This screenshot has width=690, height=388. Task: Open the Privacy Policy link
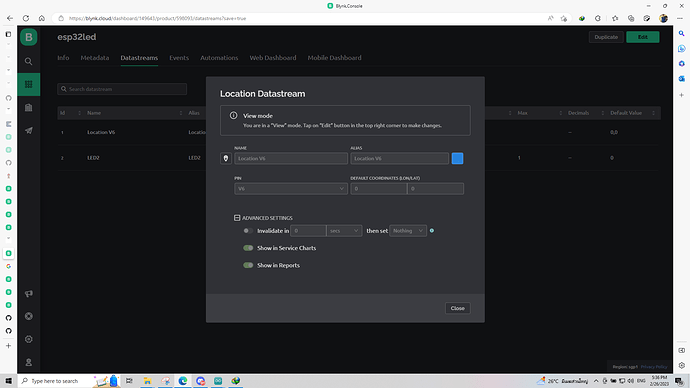(654, 366)
